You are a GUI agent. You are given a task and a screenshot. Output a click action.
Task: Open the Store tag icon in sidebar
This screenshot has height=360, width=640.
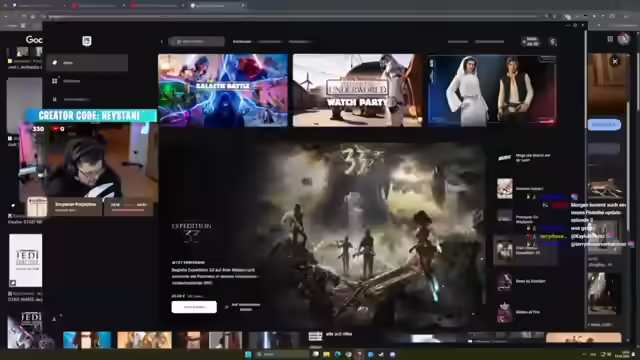pos(55,63)
